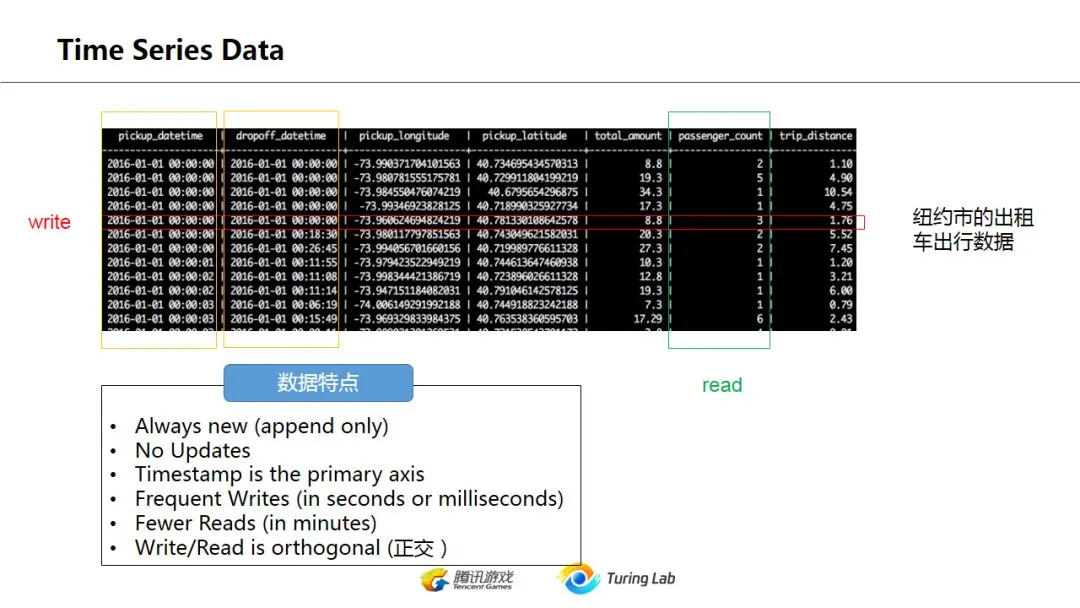The height and width of the screenshot is (608, 1080).
Task: Click dropoff time 2016-01-01 00:11:55
Action: point(284,262)
